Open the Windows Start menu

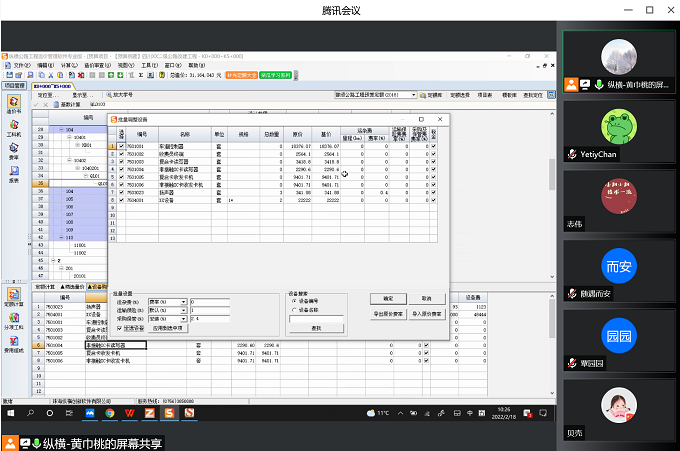(x=11, y=413)
